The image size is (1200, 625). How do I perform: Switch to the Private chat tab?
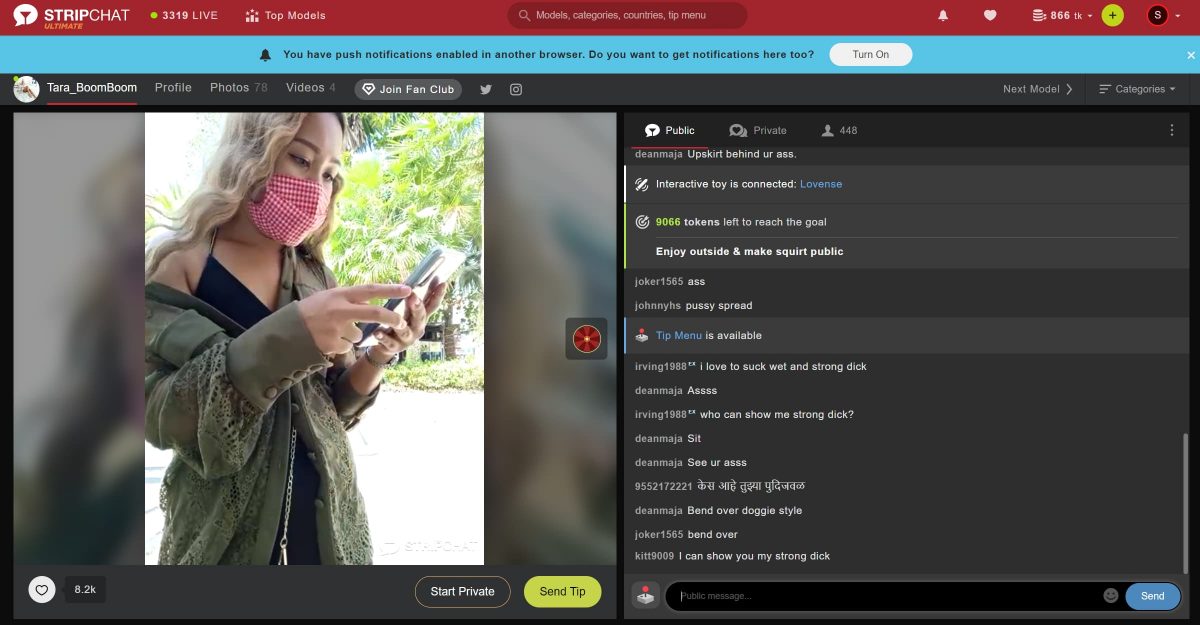tap(758, 130)
